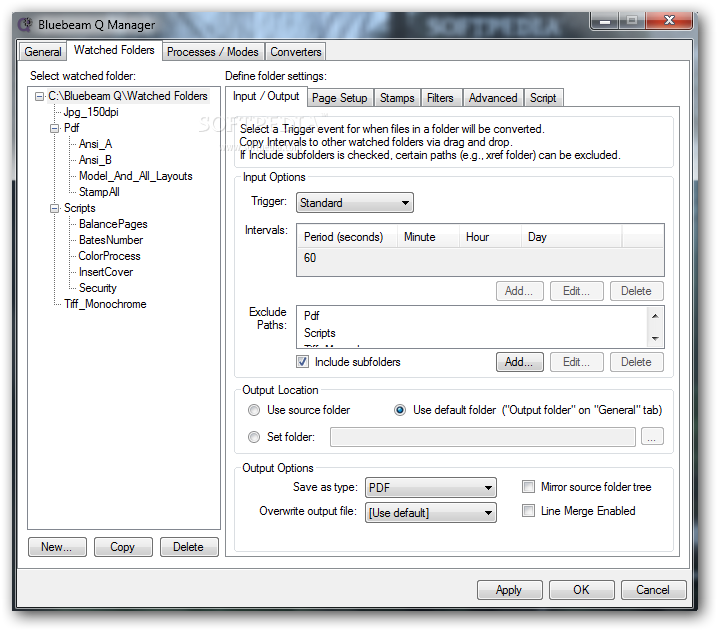Click the Cancel button
The width and height of the screenshot is (718, 631).
[x=653, y=590]
